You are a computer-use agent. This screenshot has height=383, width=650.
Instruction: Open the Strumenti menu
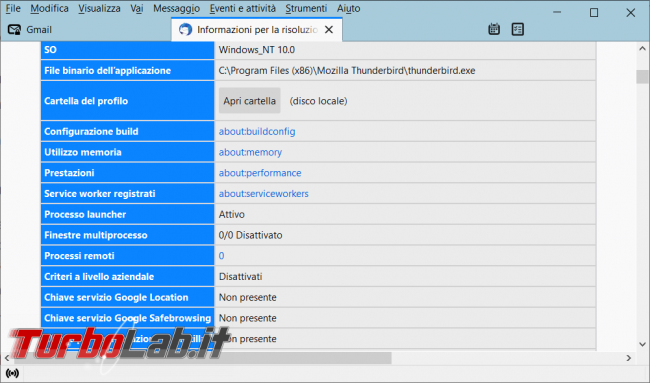[306, 8]
